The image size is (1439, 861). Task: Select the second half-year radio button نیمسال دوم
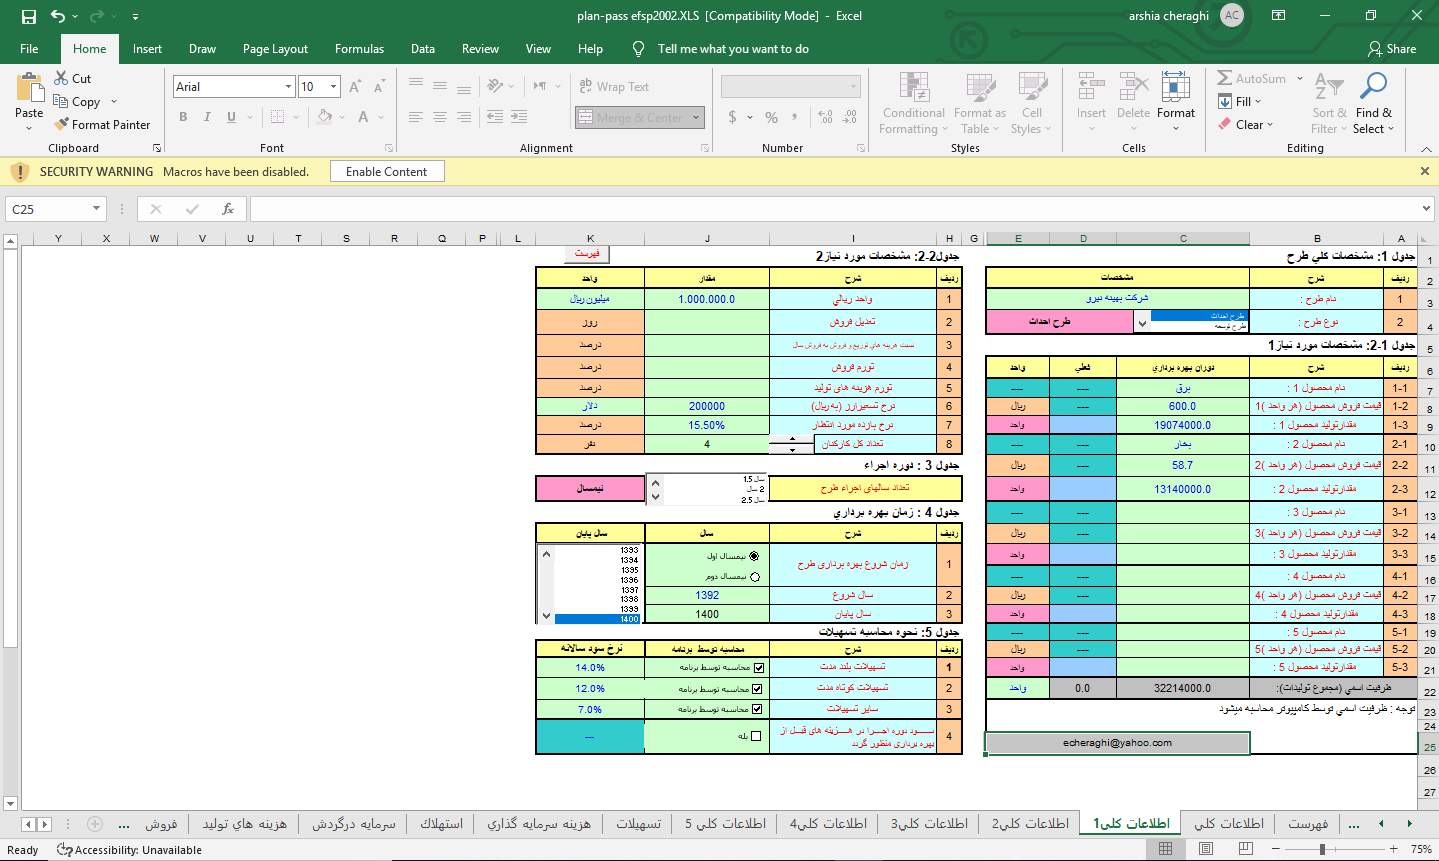pyautogui.click(x=754, y=577)
